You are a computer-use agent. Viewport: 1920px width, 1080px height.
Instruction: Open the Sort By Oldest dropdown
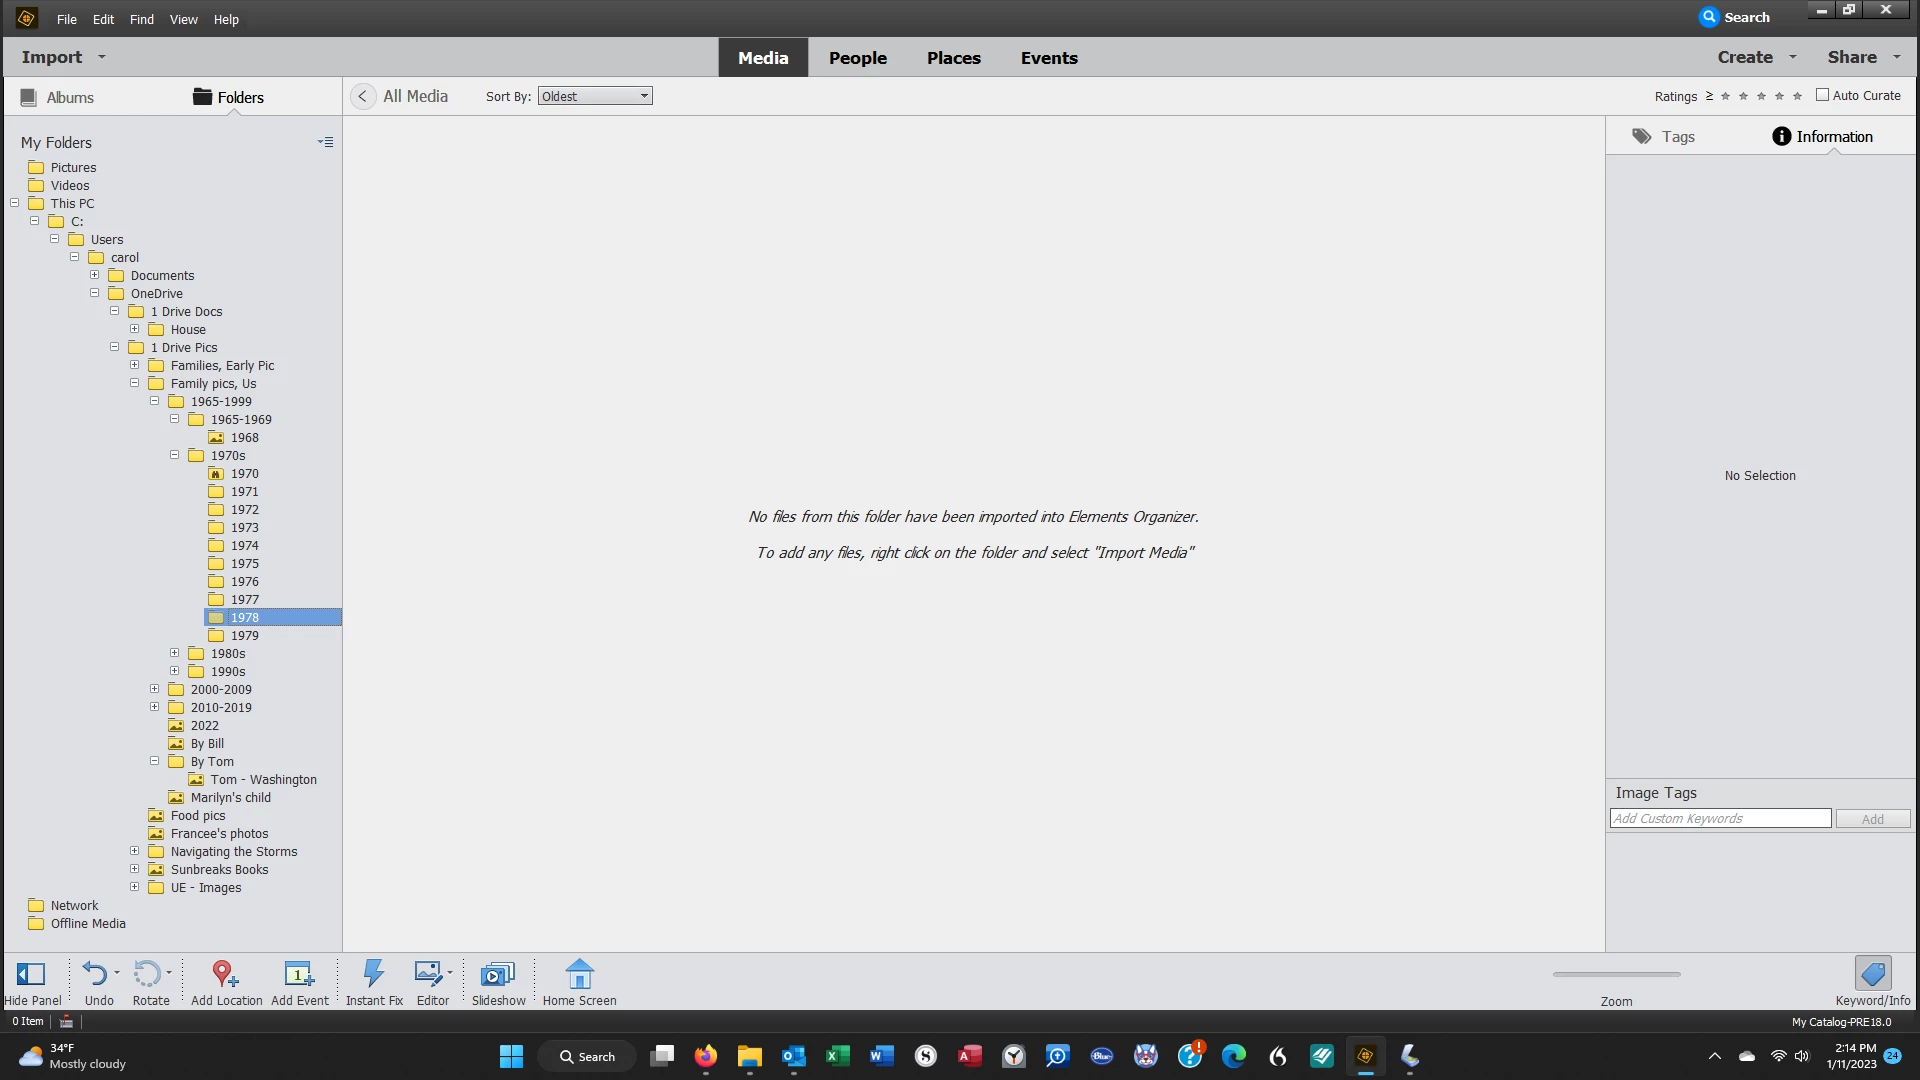(595, 96)
